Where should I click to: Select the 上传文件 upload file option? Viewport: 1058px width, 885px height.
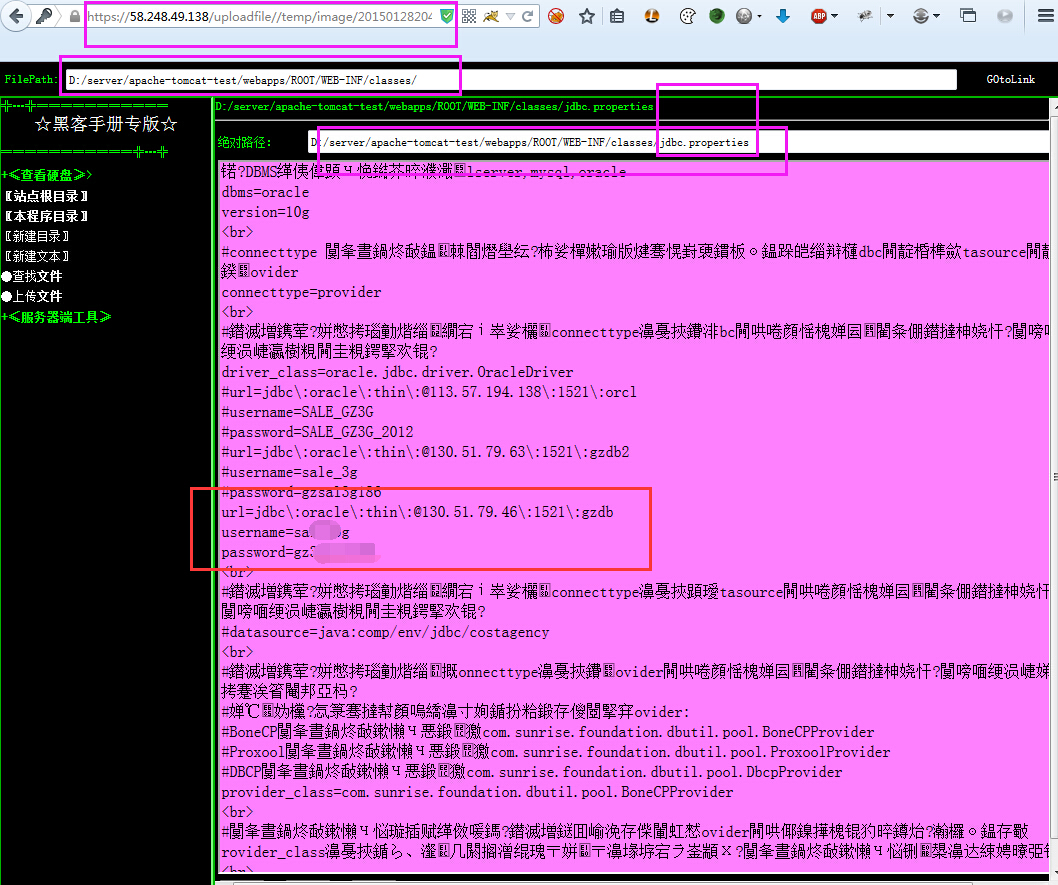click(32, 296)
